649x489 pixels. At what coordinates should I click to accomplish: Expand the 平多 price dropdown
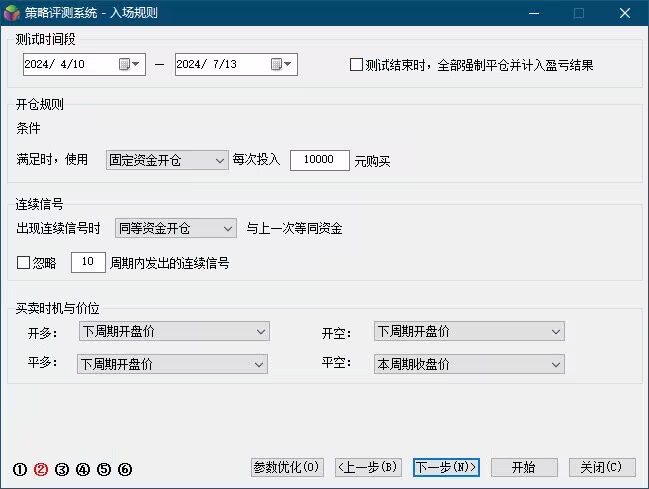click(172, 364)
